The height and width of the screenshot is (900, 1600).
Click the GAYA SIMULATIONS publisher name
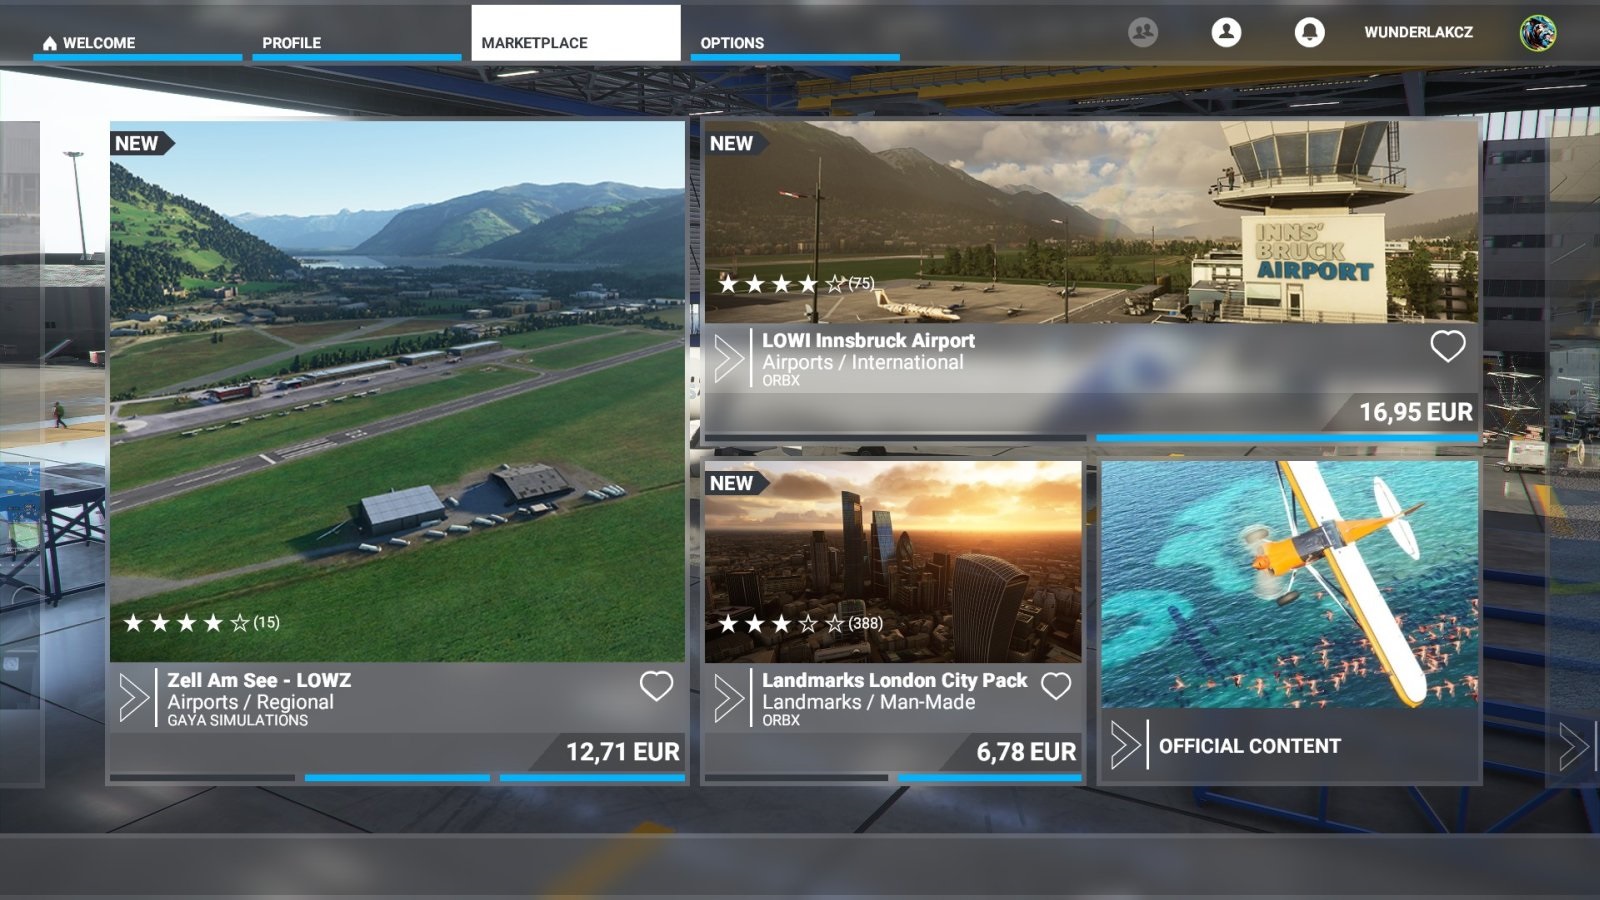(x=237, y=720)
